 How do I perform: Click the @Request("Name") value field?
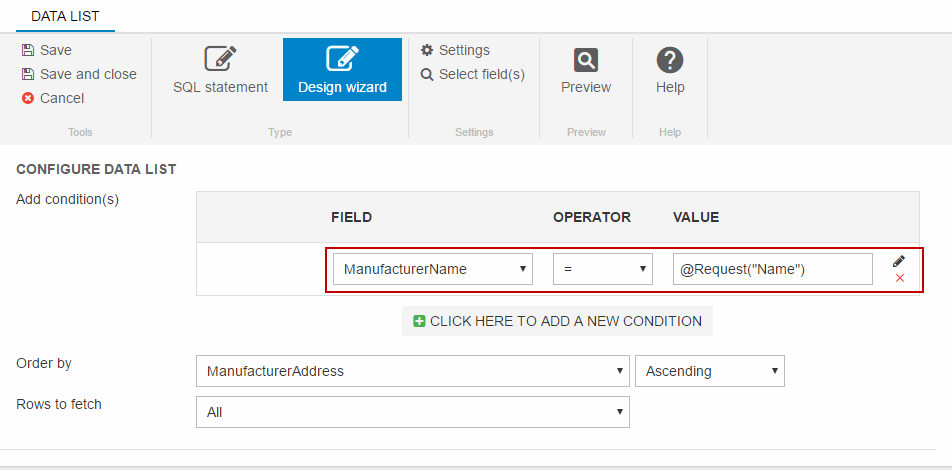772,269
